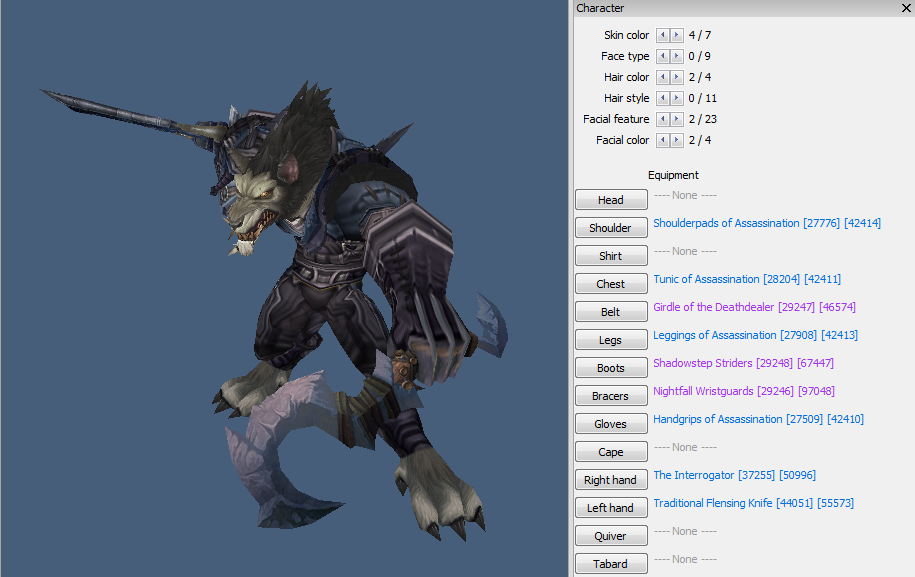This screenshot has width=915, height=577.
Task: Click Shadowstep Striders item link
Action: pos(743,363)
